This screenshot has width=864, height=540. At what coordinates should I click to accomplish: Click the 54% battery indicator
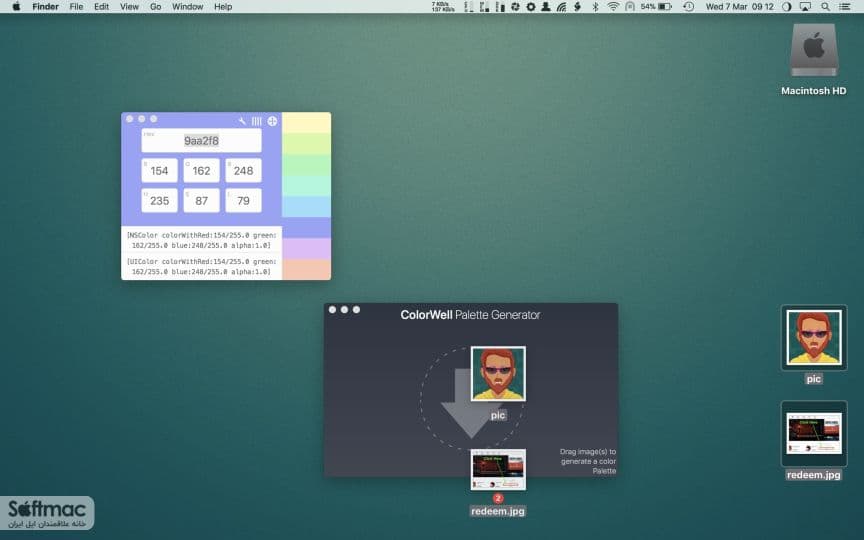[x=656, y=7]
